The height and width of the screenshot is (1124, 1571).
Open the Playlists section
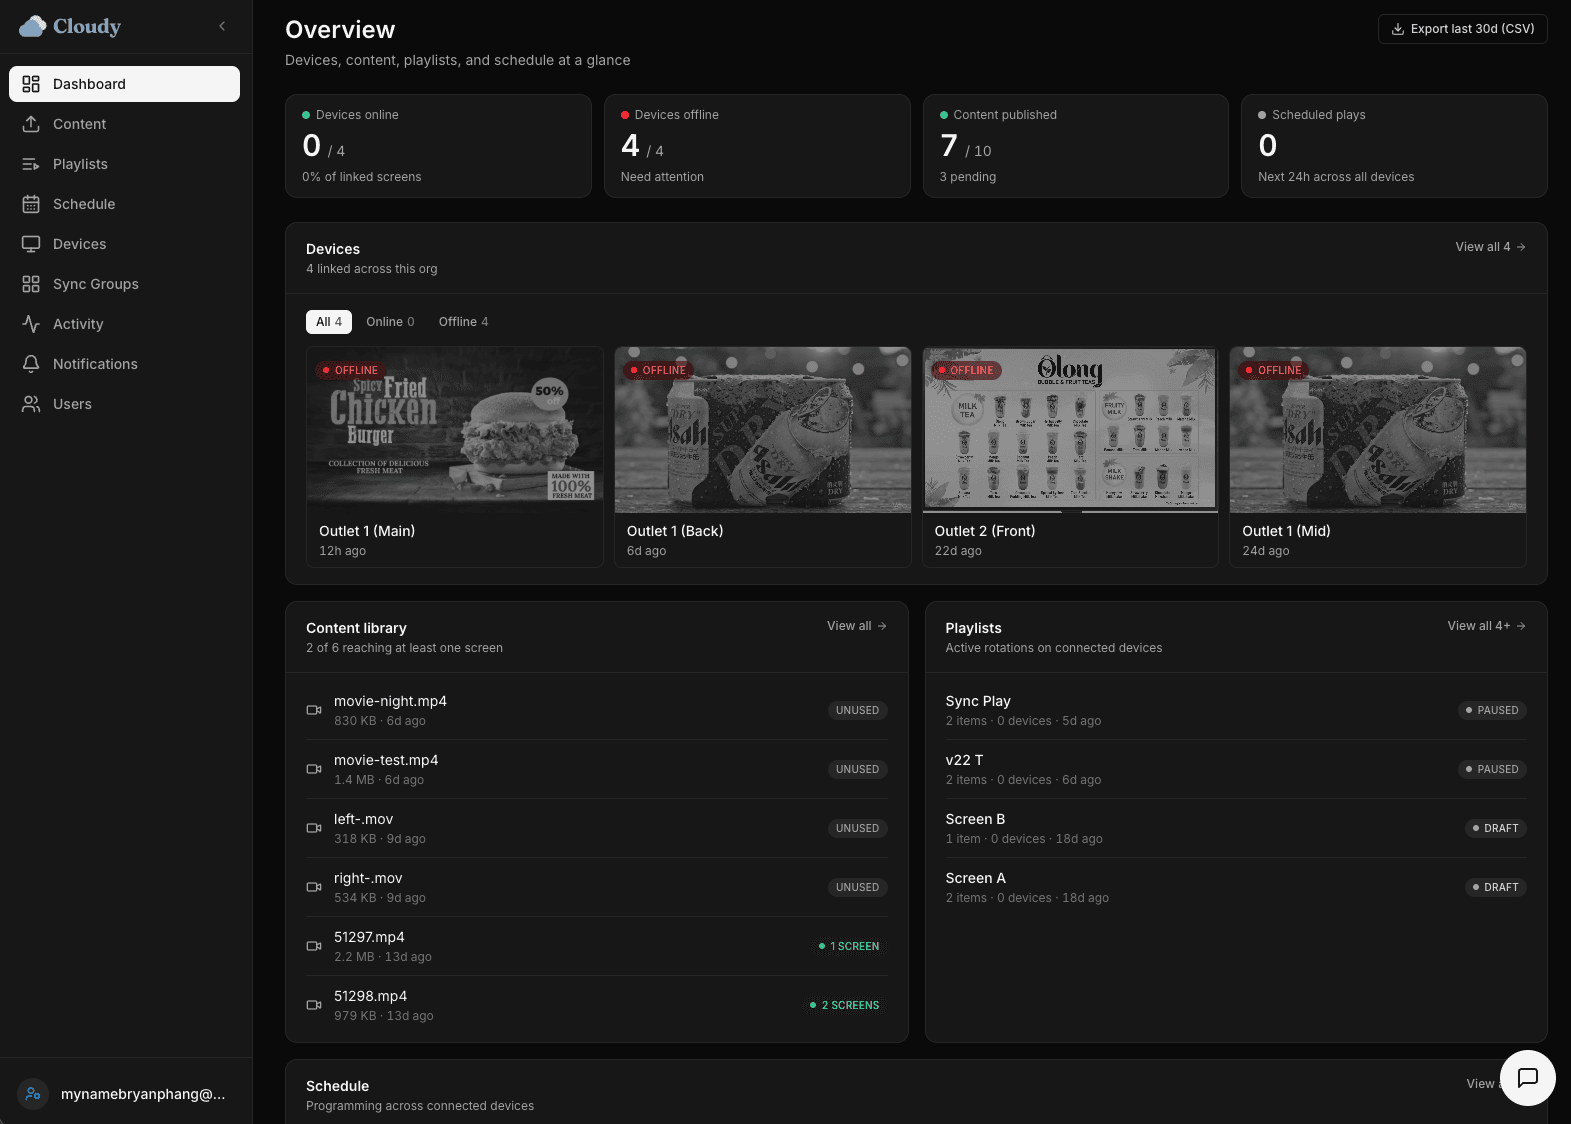tap(124, 164)
